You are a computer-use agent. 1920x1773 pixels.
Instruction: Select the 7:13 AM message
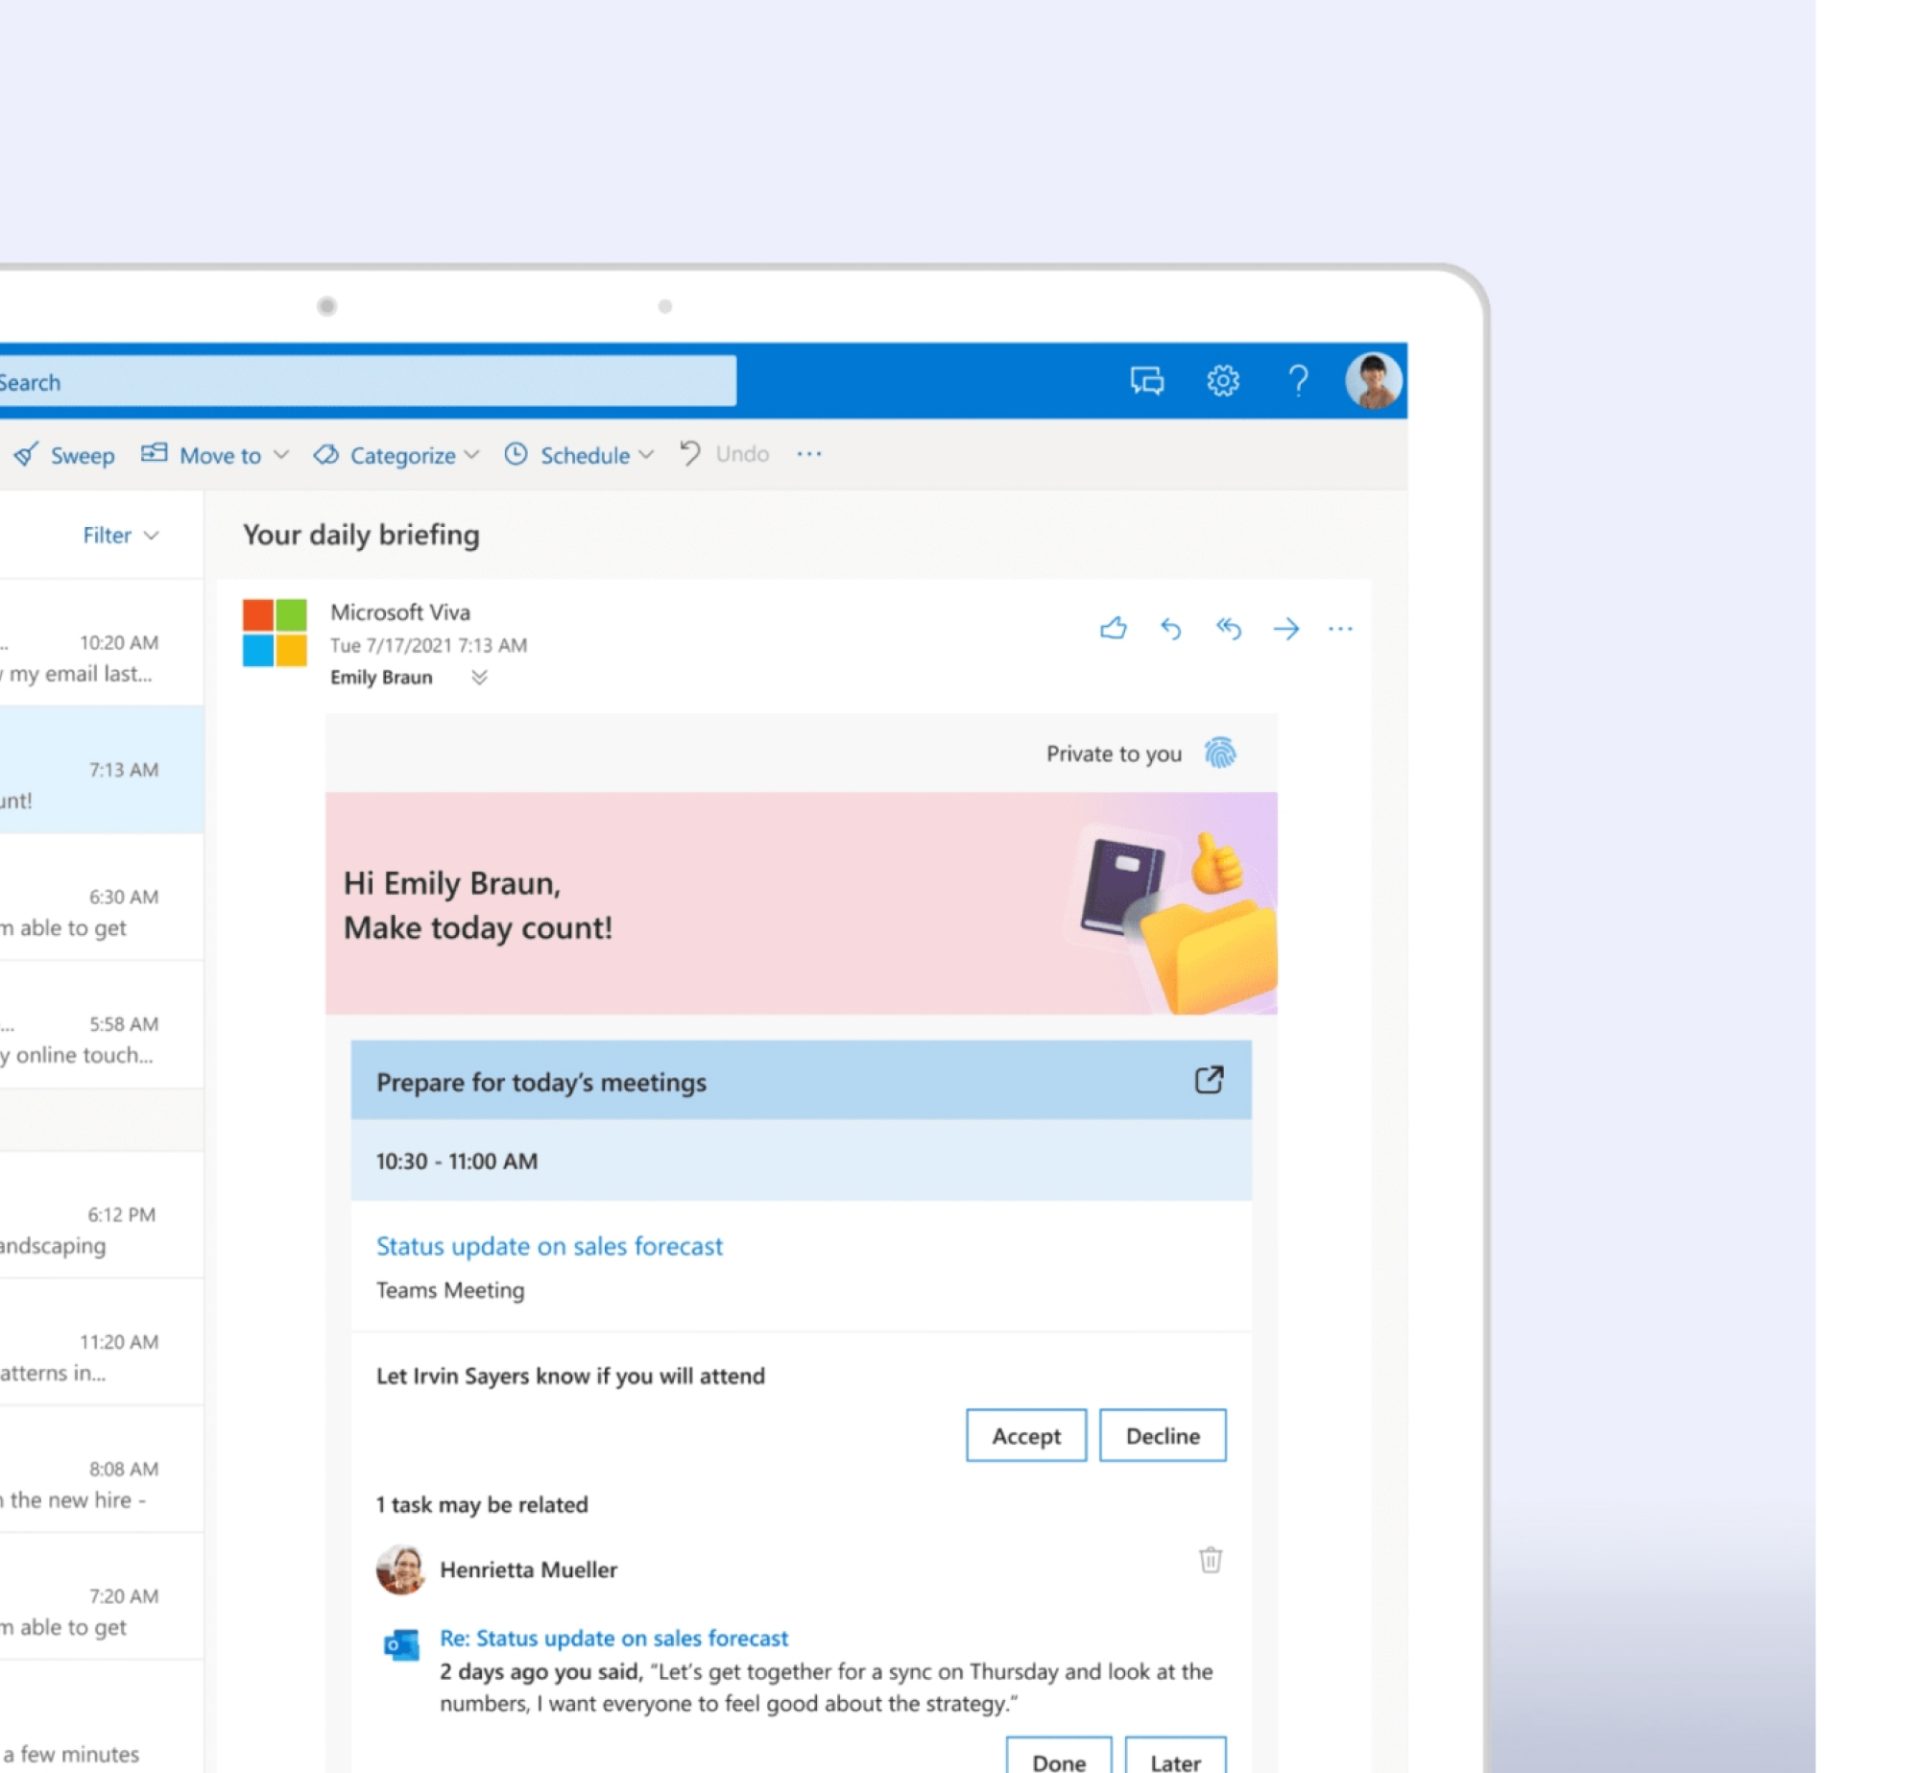(x=101, y=770)
